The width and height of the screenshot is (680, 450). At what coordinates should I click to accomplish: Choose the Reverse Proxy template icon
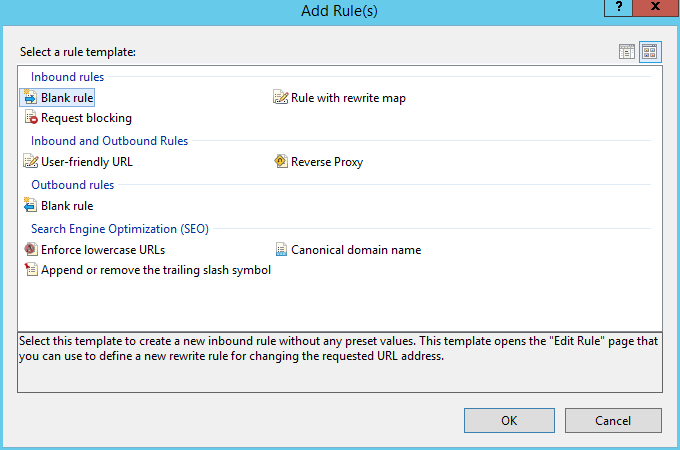281,162
